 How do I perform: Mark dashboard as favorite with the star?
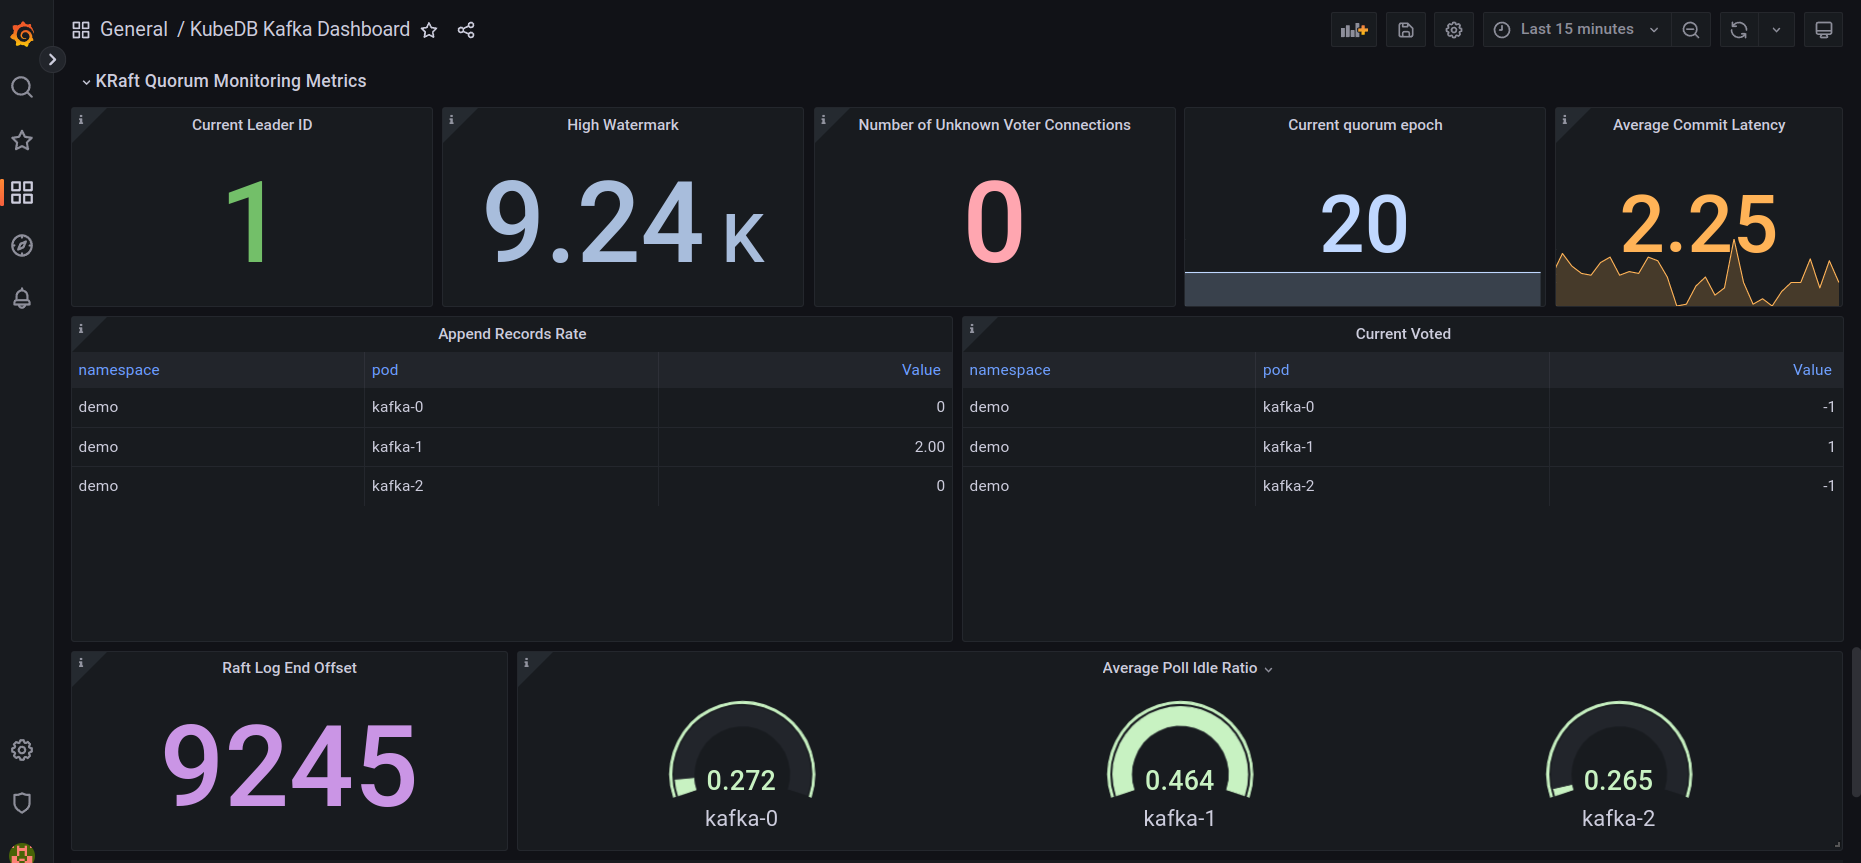coord(429,30)
